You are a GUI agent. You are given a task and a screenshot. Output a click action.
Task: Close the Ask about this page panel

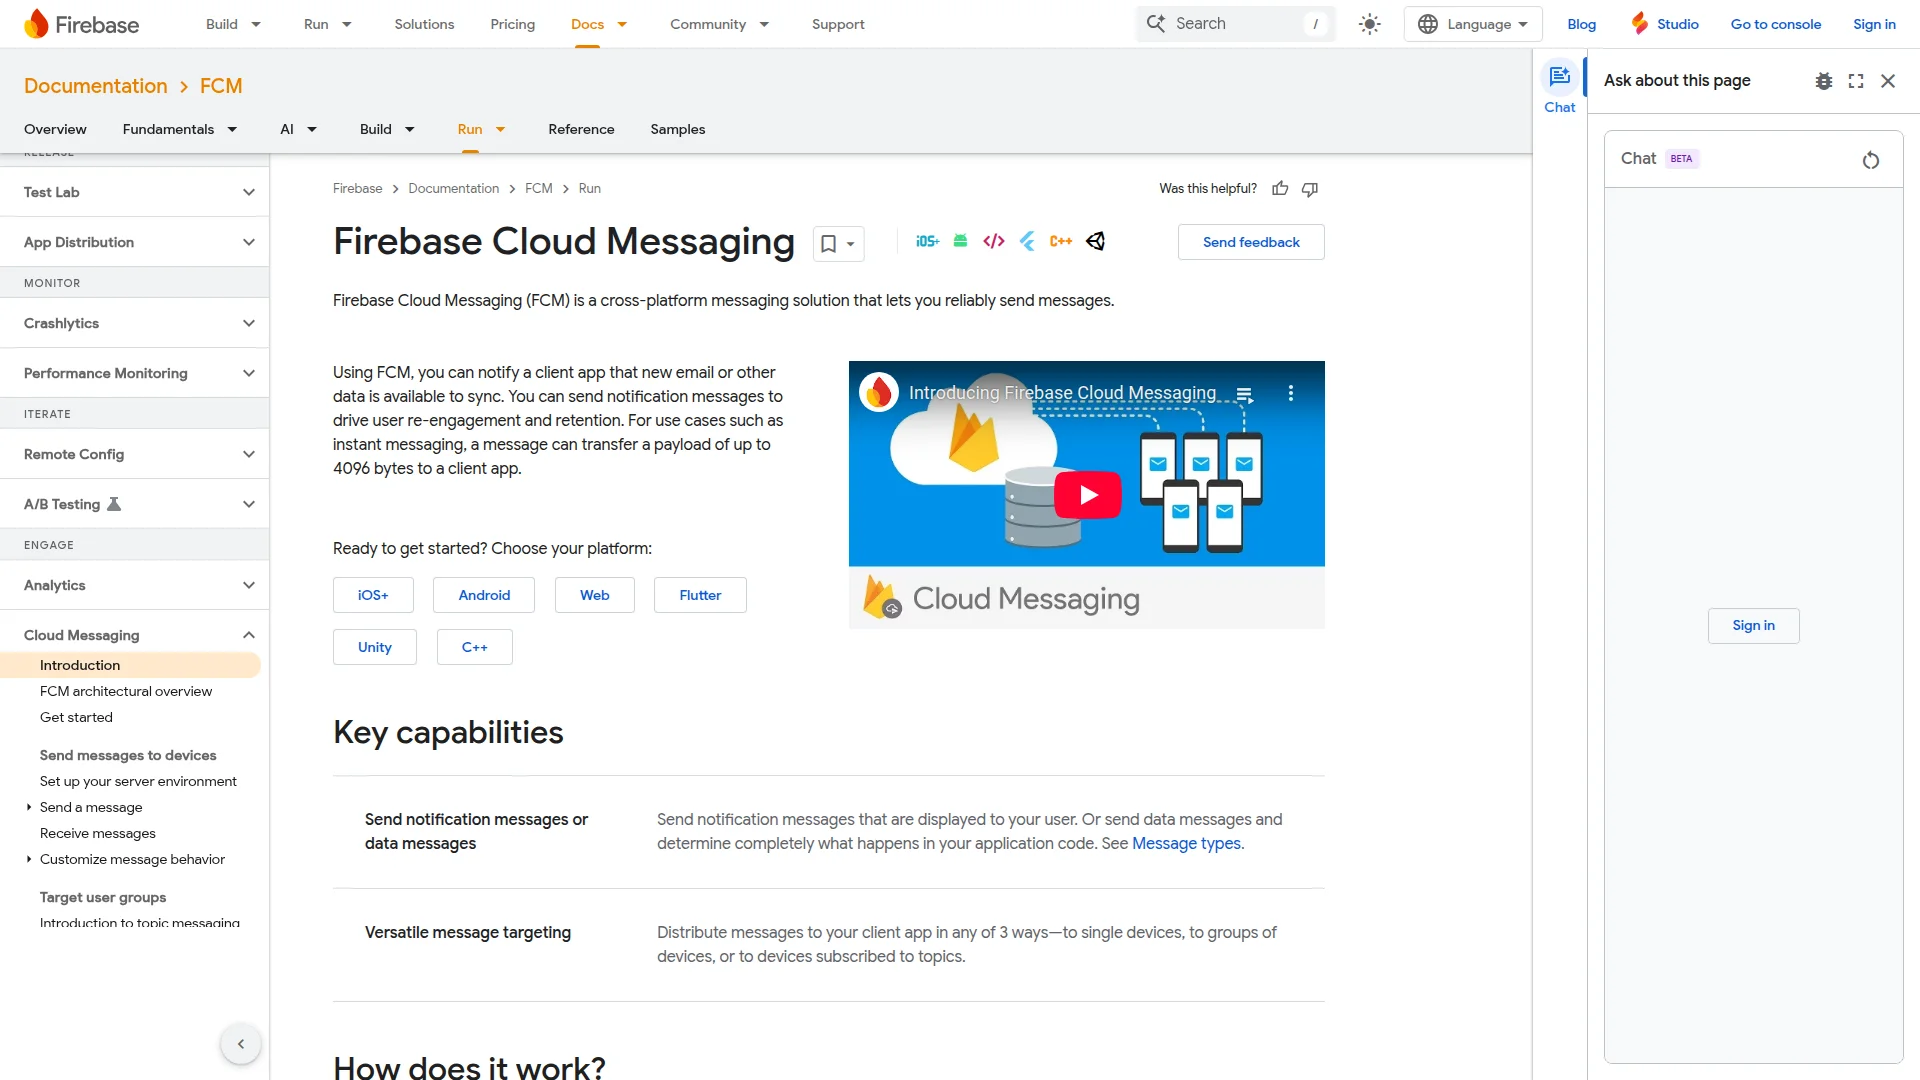tap(1888, 81)
